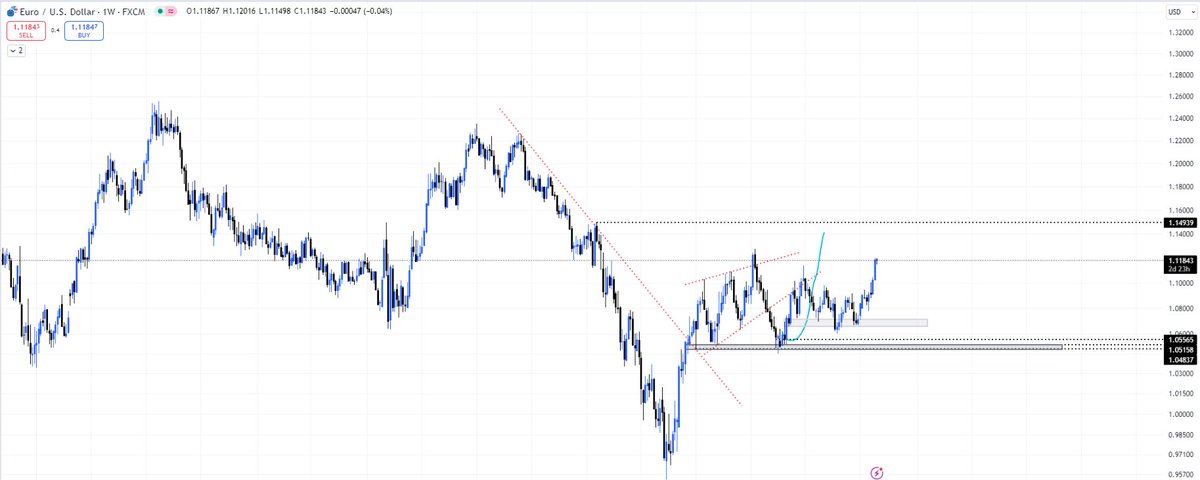
Task: Click the BUY 1.11847 button
Action: (x=86, y=30)
